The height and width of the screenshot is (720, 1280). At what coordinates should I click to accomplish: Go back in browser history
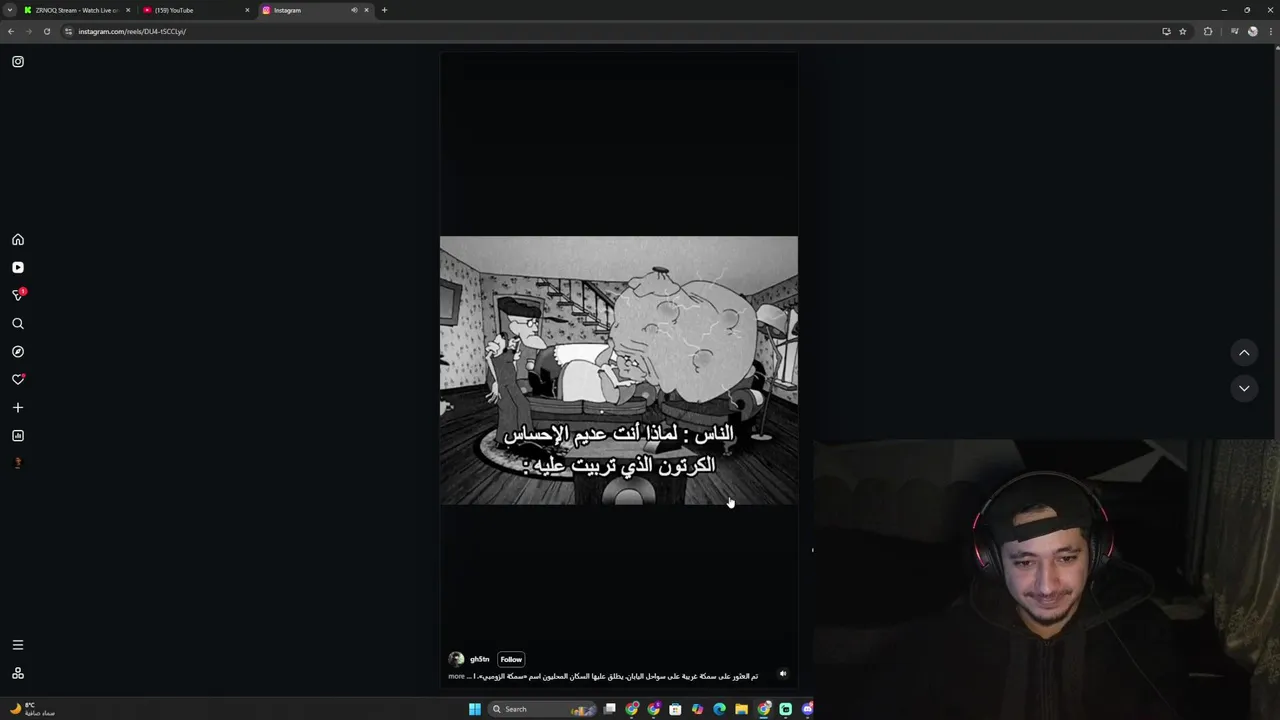coord(11,31)
